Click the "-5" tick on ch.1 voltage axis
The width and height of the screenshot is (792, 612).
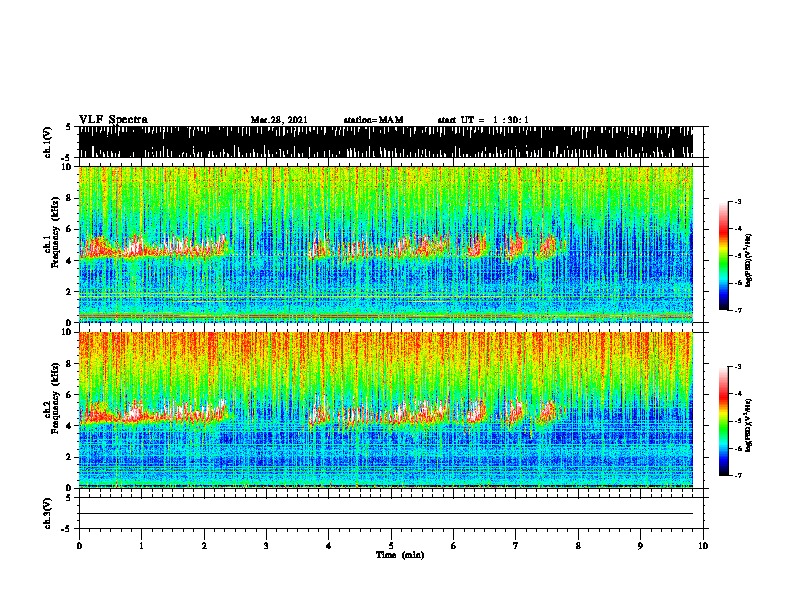coord(67,158)
